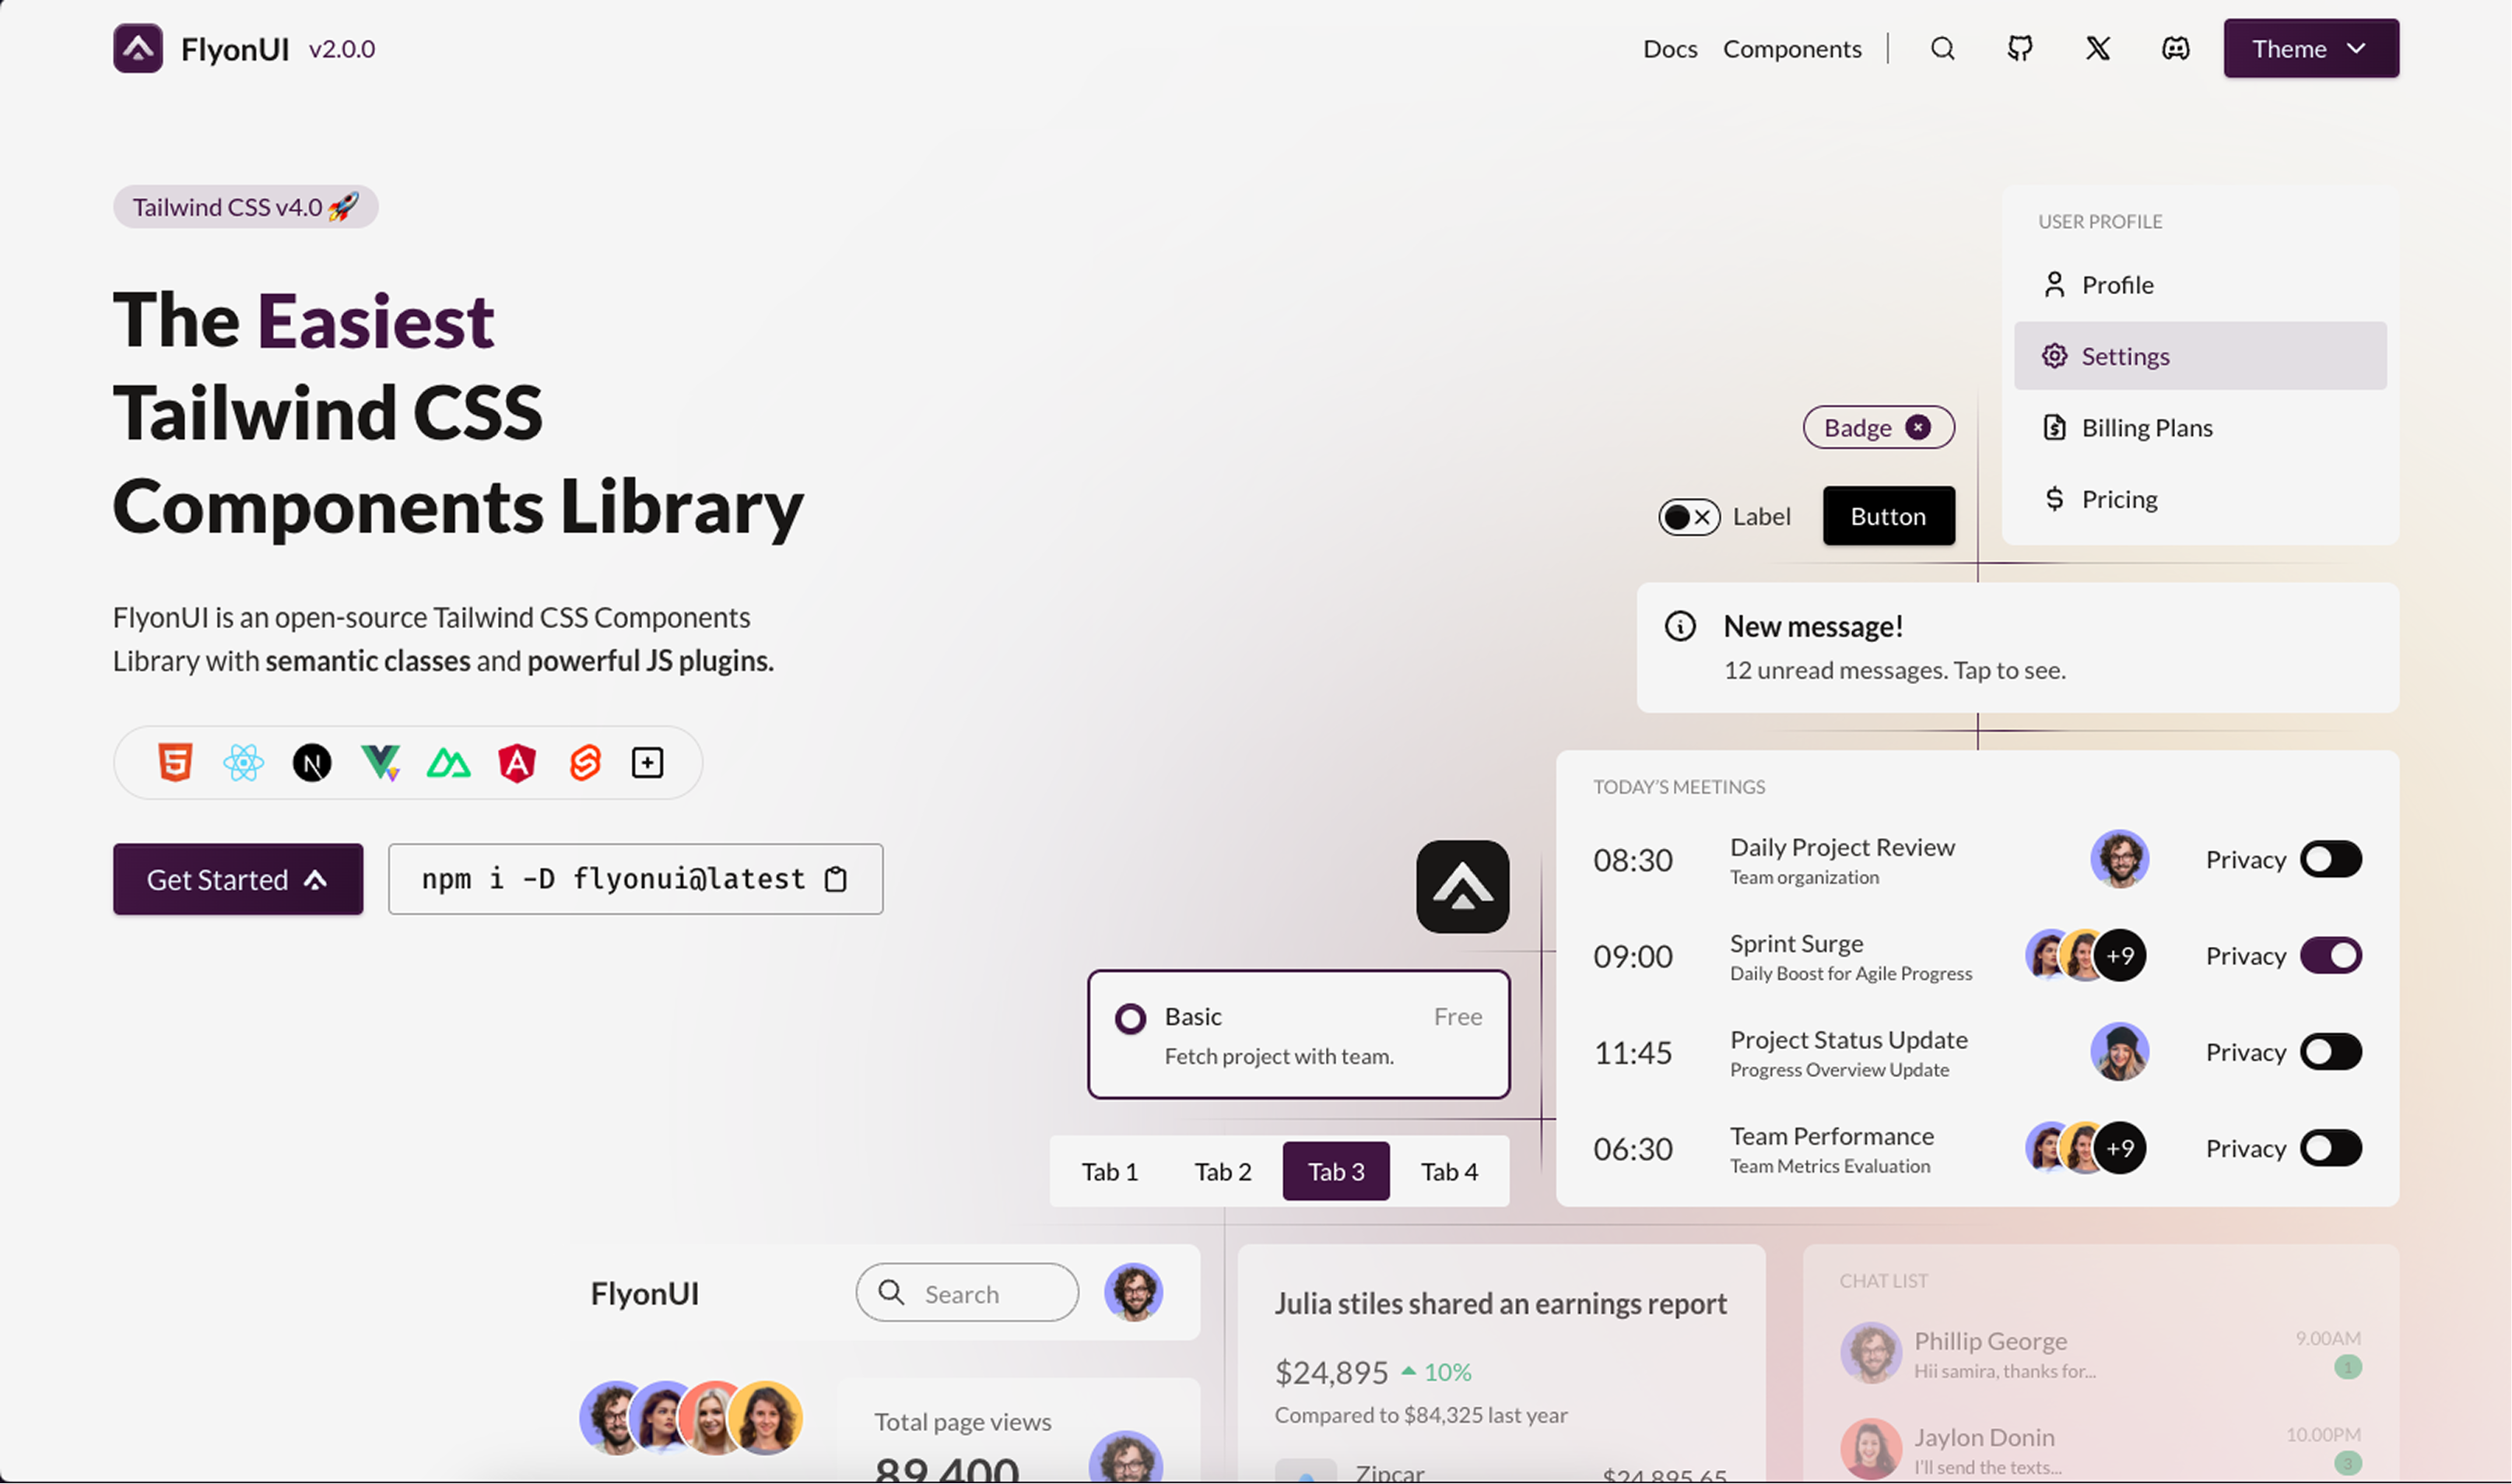Screen dimensions: 2512x1484
Task: Click the Badge pill label
Action: click(x=1858, y=428)
